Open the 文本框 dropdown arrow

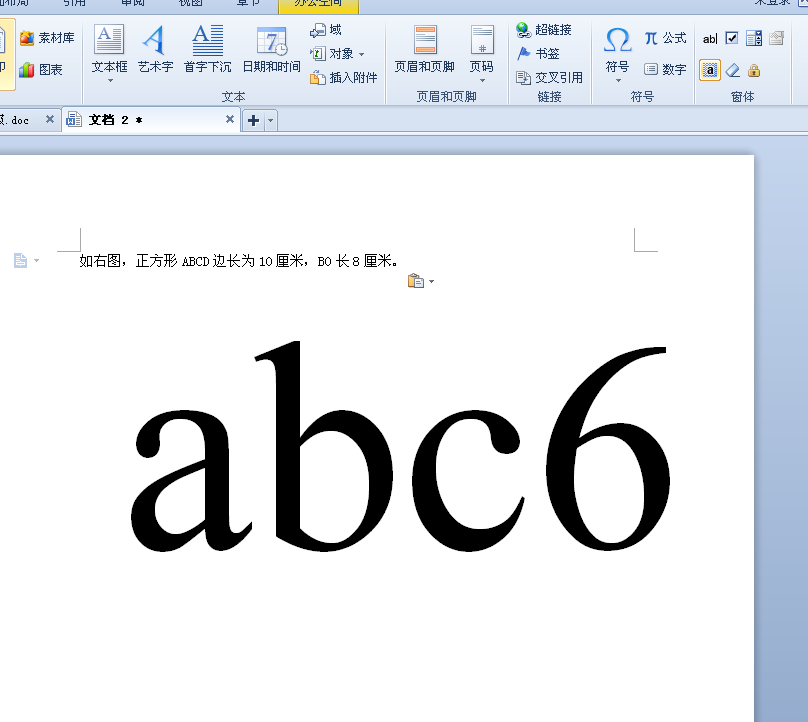pyautogui.click(x=110, y=80)
